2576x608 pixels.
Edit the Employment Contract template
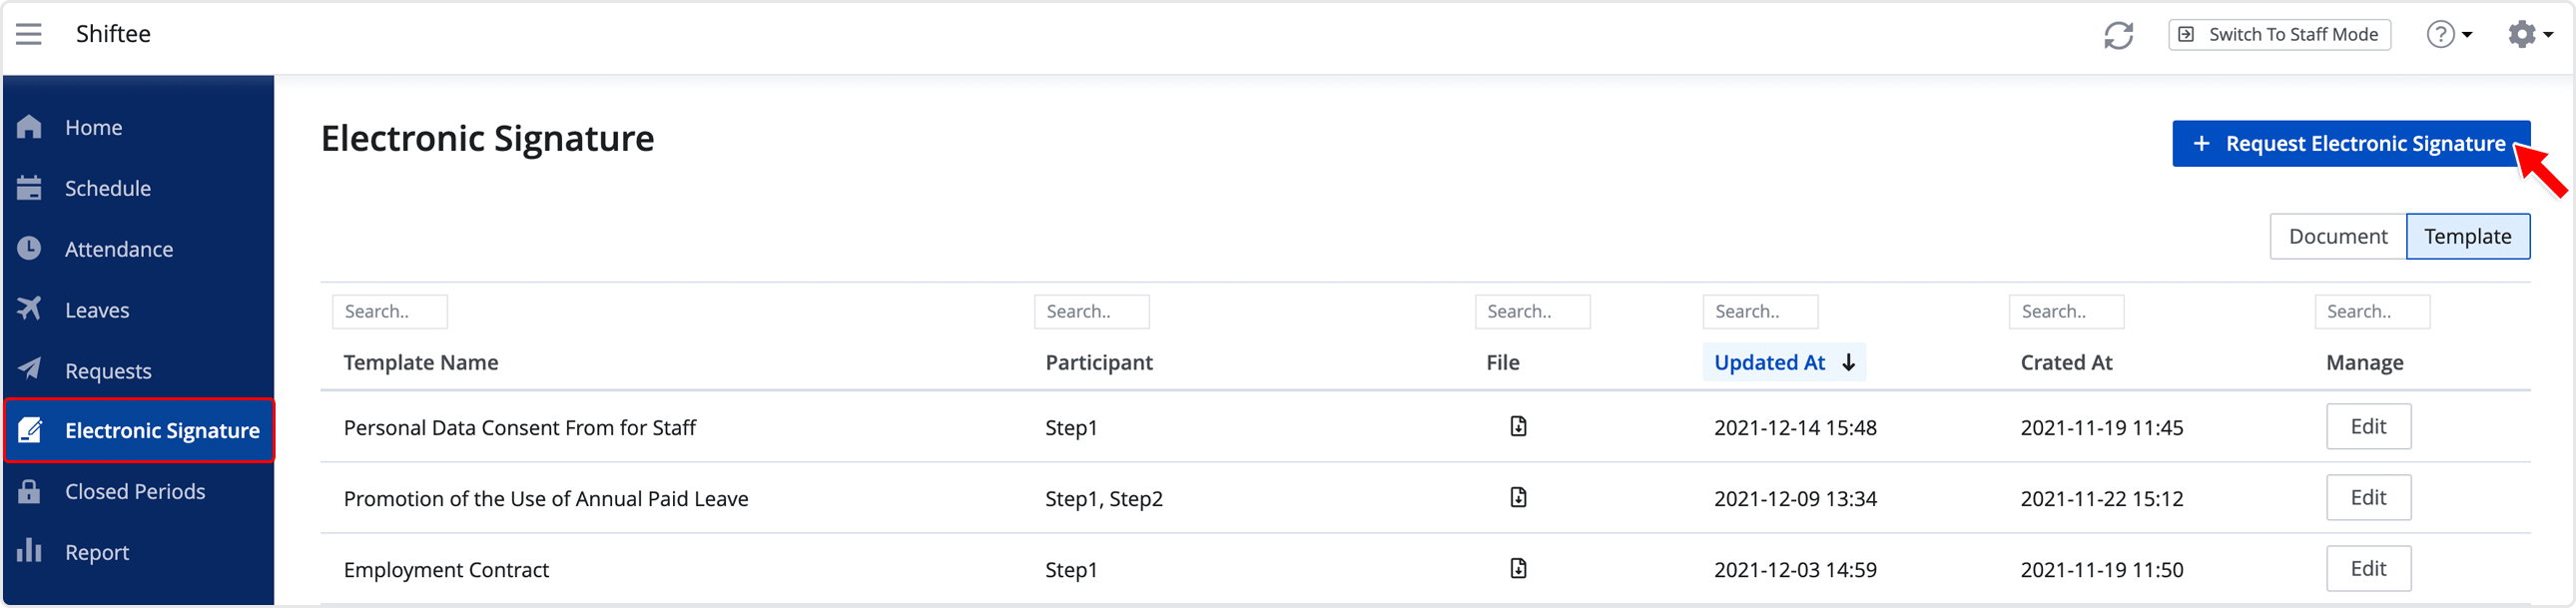tap(2368, 568)
